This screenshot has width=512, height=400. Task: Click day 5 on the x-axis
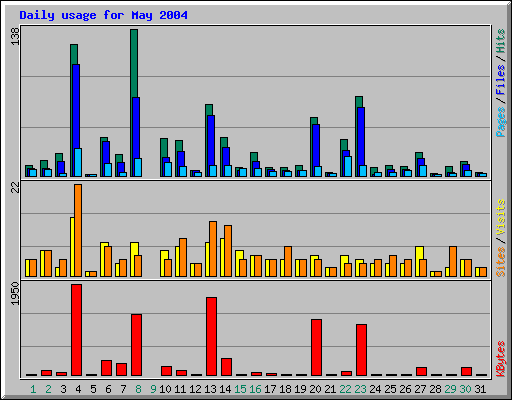(x=93, y=389)
